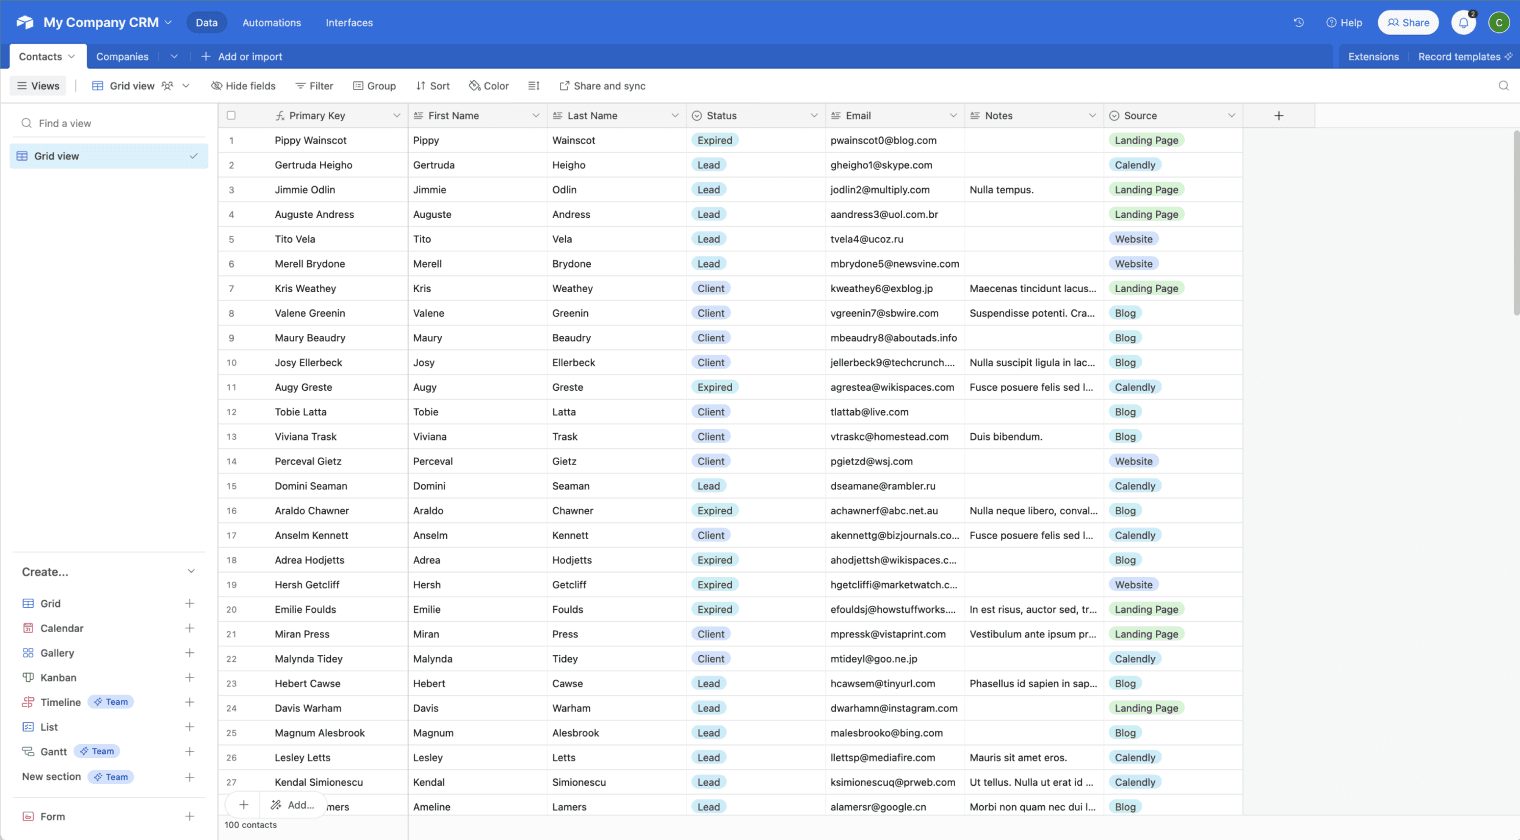Add a new field with plus icon

1279,116
